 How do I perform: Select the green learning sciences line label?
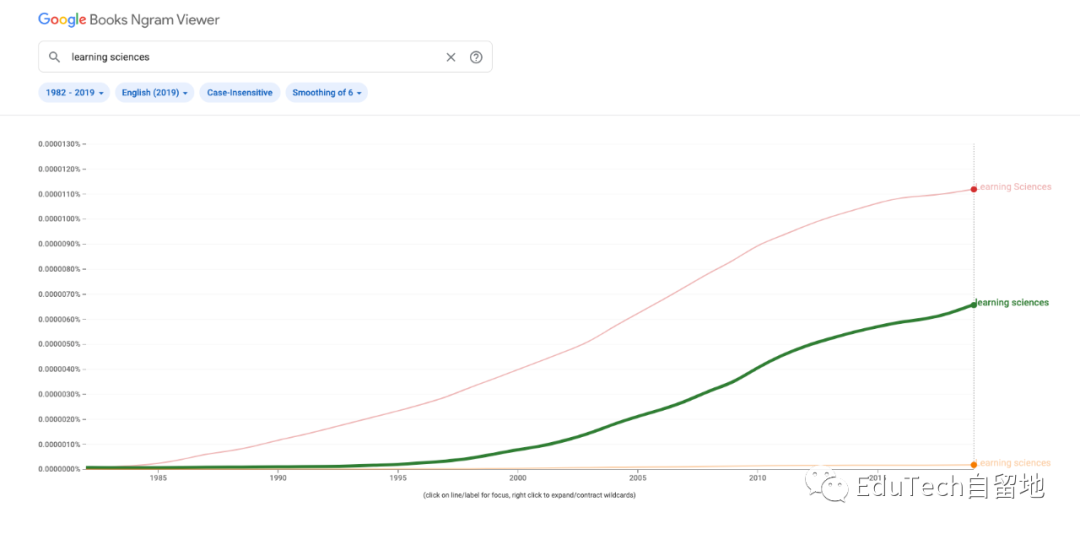[1013, 303]
